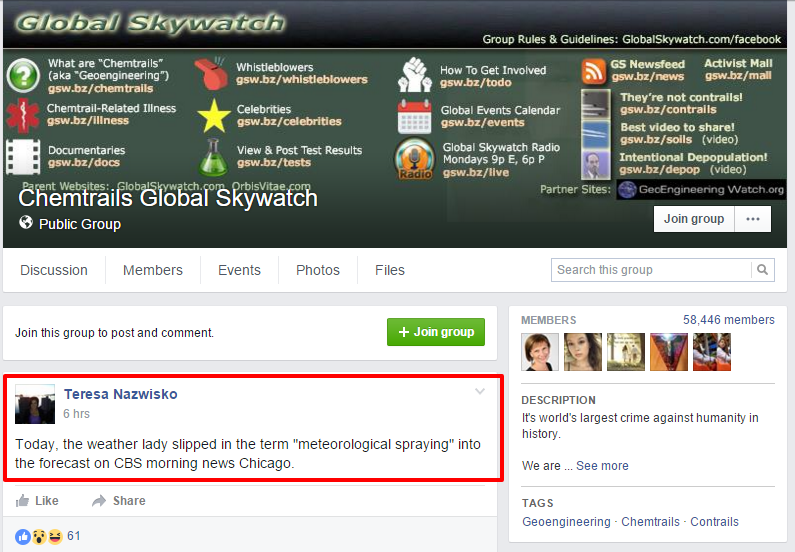Open the fourth member photo with orange triangle

click(669, 352)
